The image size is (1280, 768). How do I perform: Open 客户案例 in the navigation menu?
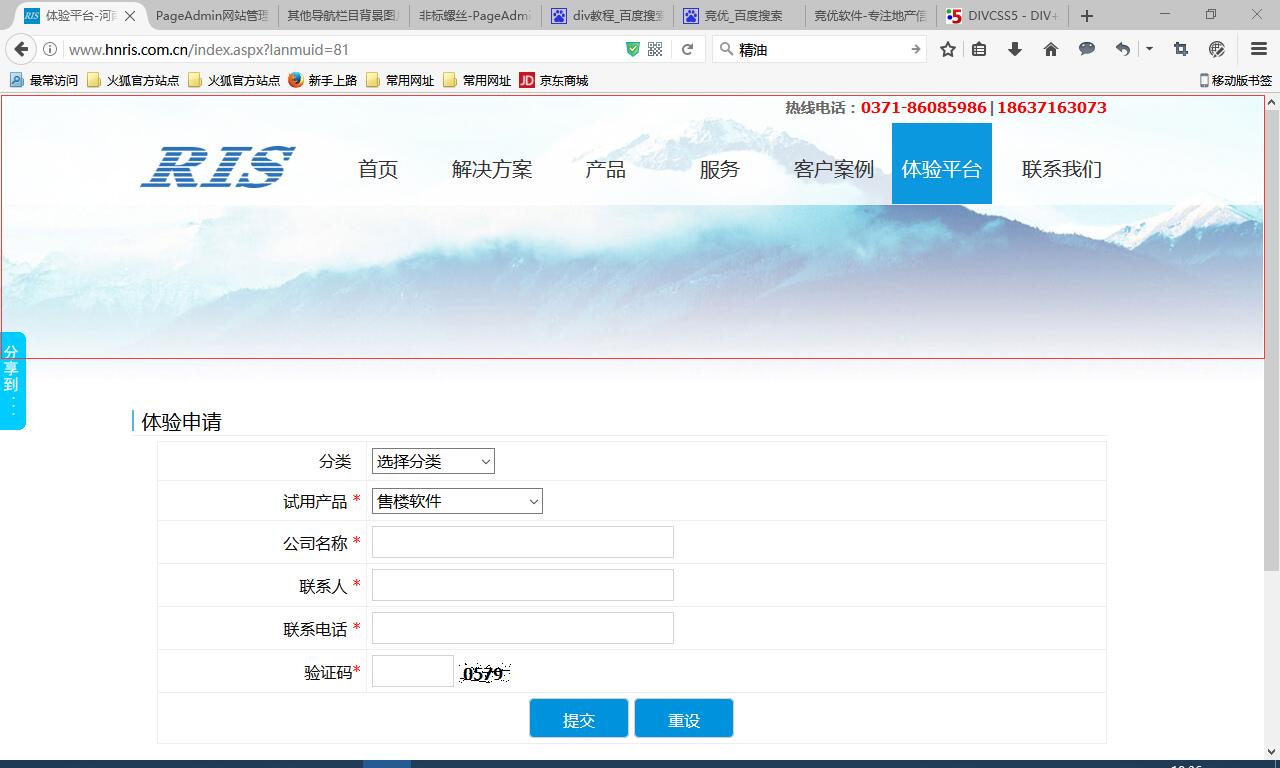[x=833, y=169]
